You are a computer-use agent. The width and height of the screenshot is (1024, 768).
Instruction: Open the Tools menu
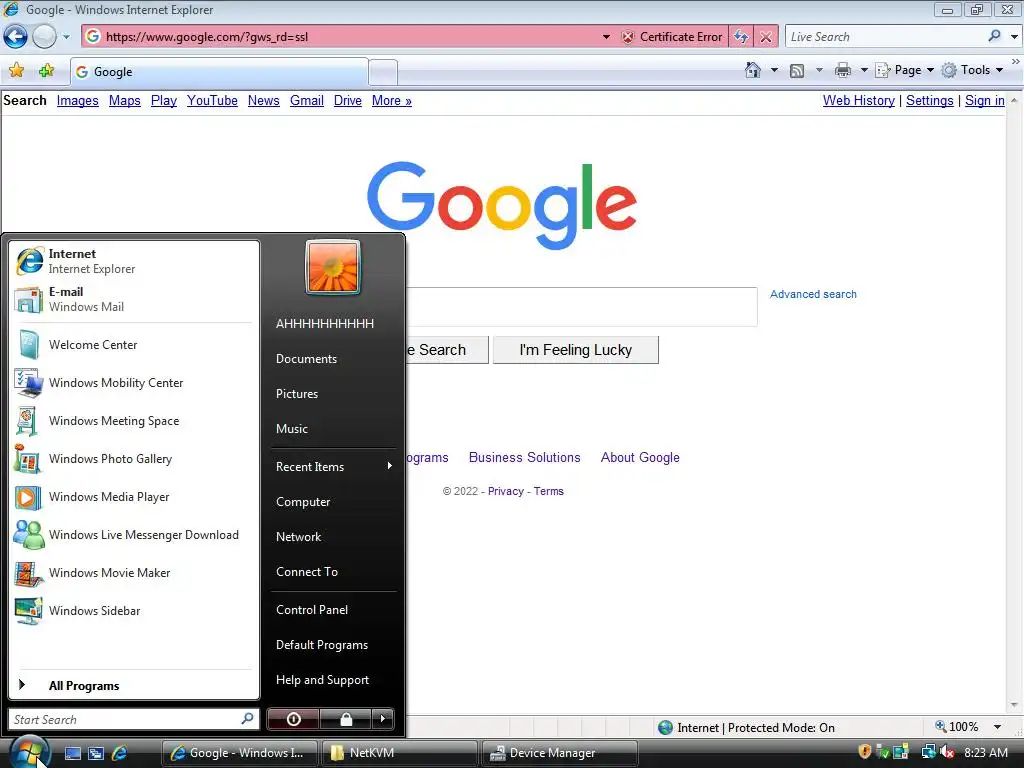(x=973, y=70)
